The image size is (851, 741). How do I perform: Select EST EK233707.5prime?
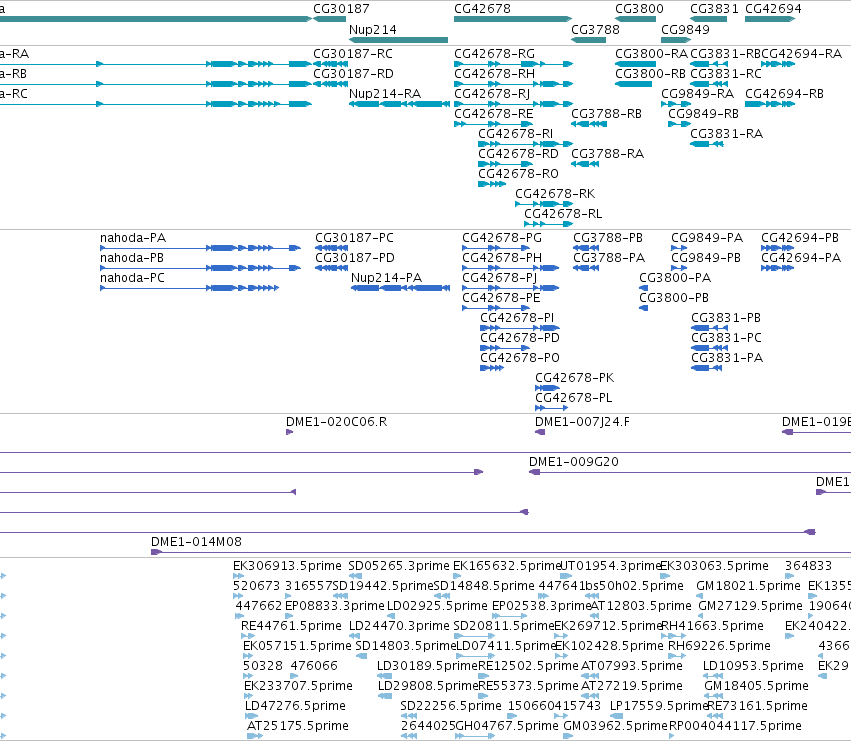click(x=298, y=686)
